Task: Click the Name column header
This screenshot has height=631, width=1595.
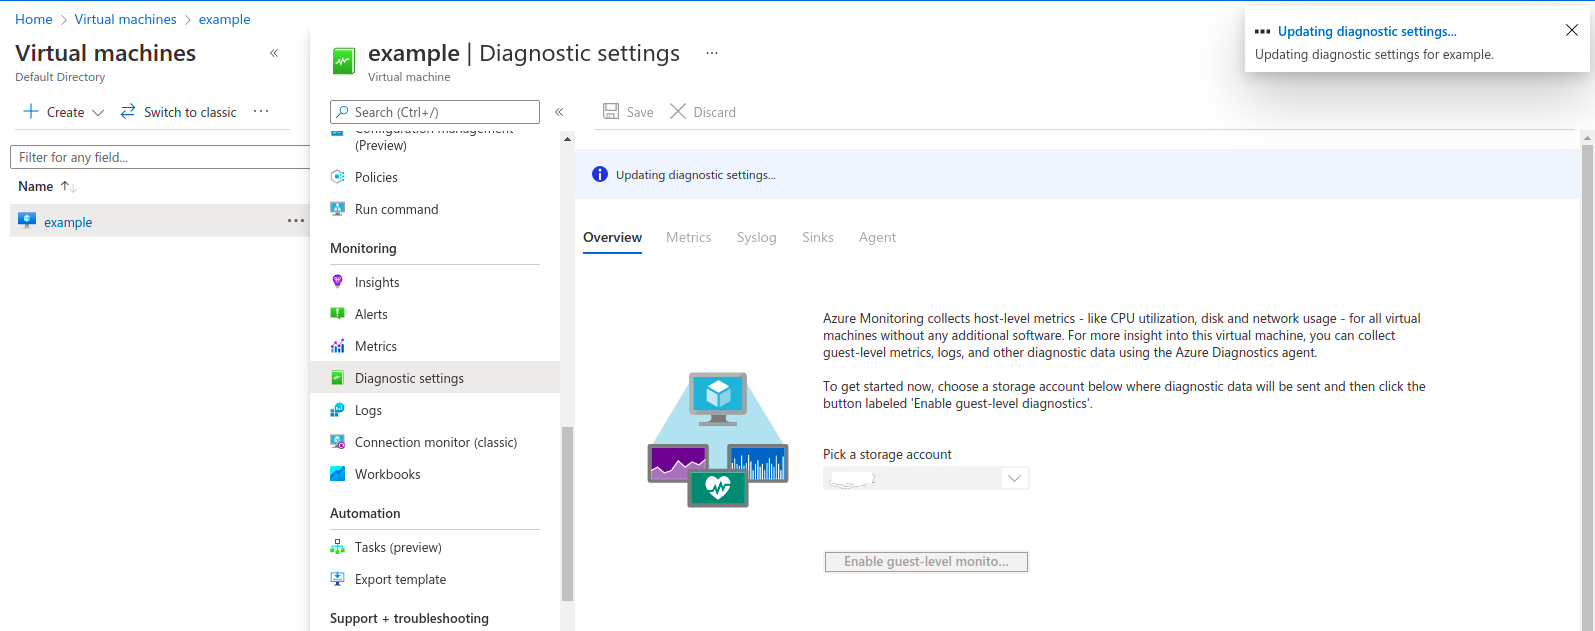Action: 36,186
